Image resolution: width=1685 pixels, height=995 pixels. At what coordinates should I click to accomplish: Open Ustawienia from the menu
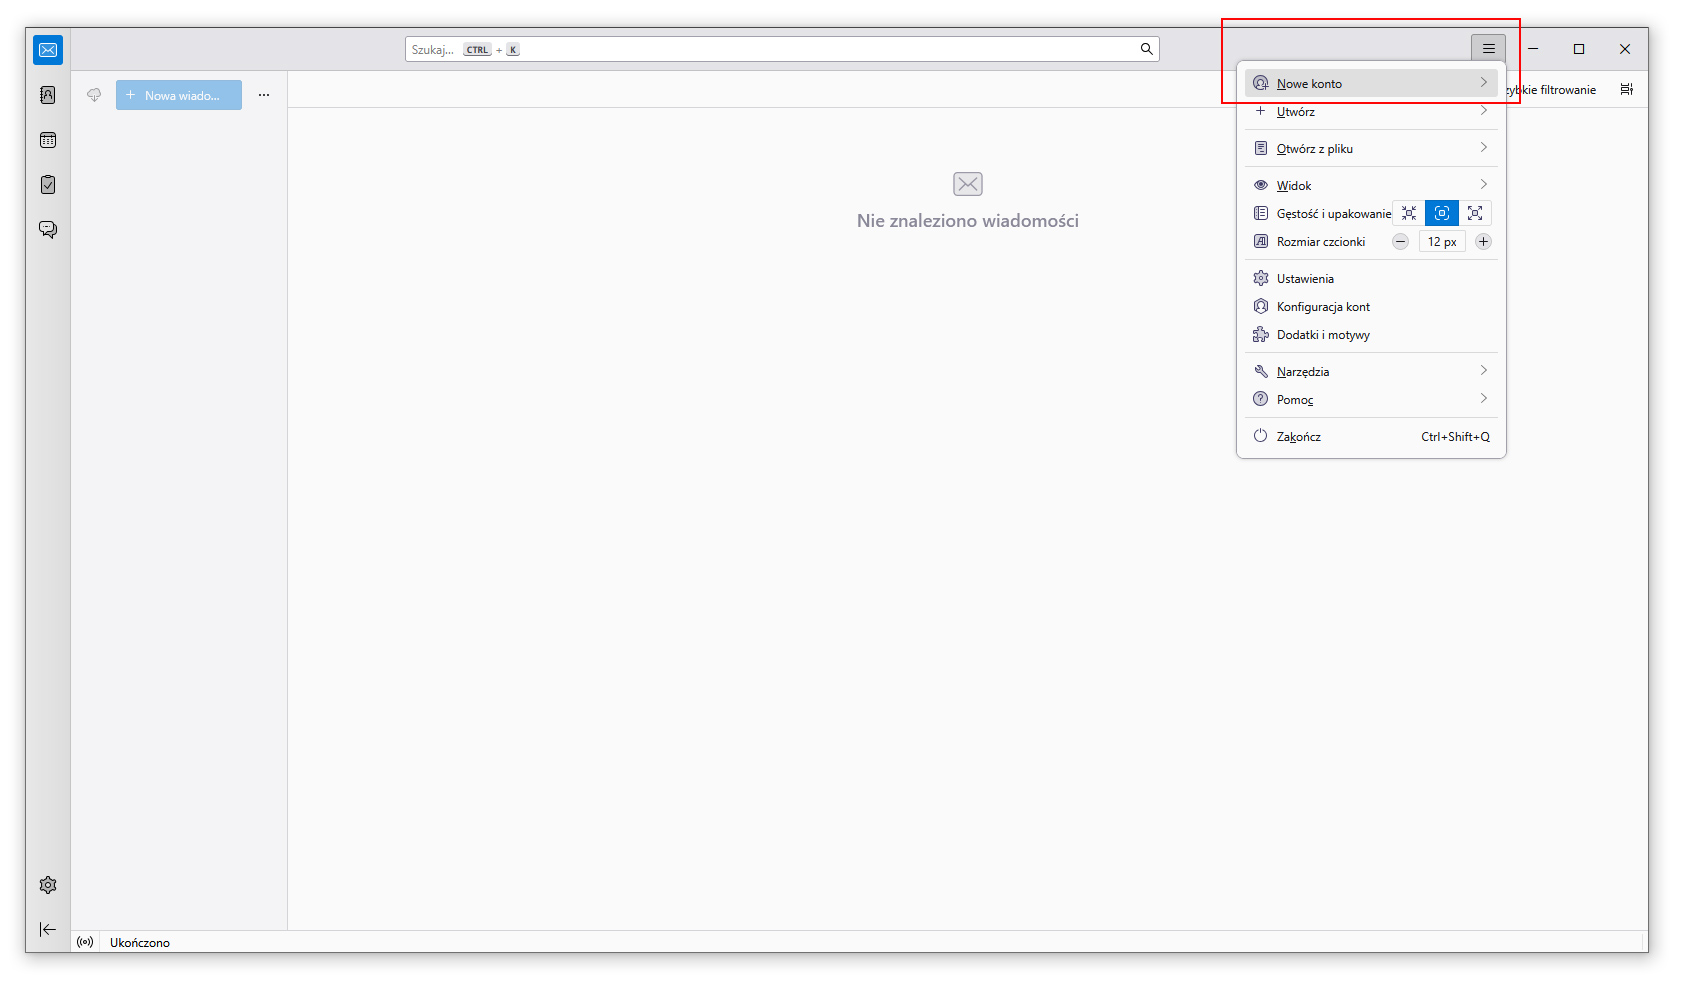(1305, 279)
